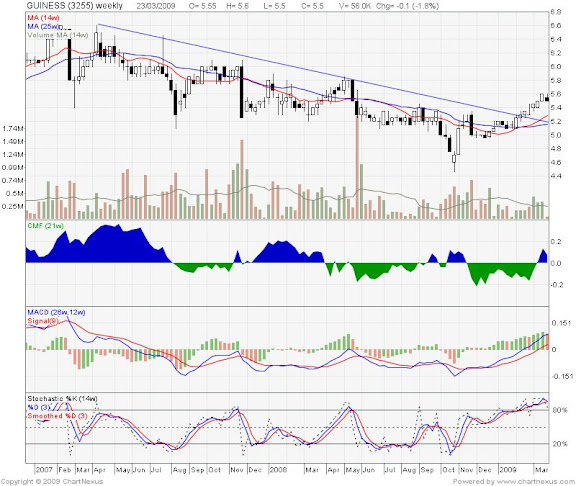Click the "Copyright © 2009 ChartNexus" footer text

click(x=52, y=481)
